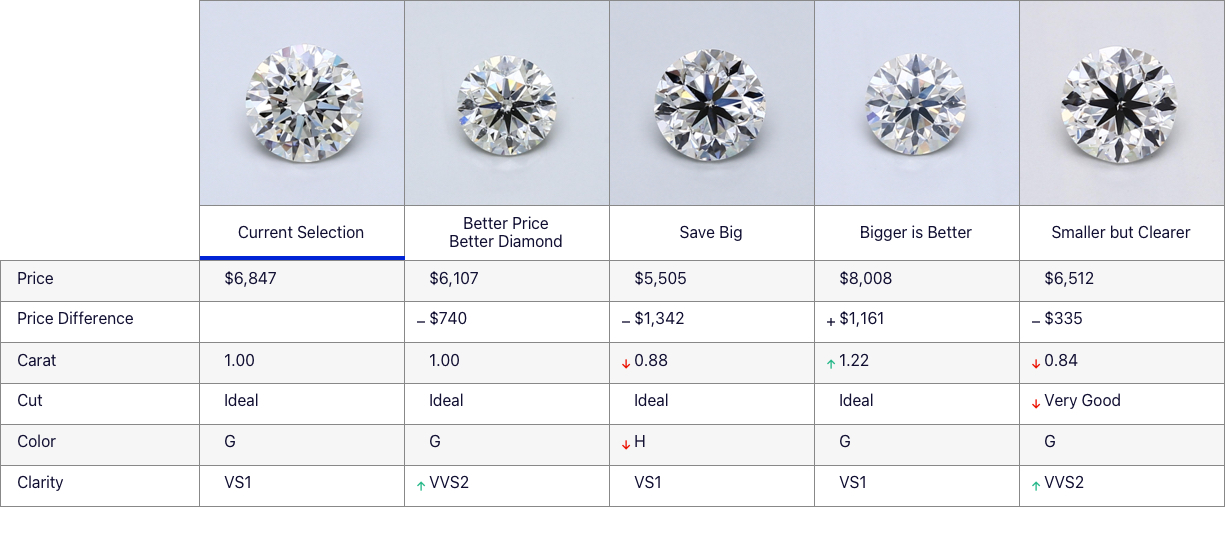Select the Better Price Better Diamond column
Image resolution: width=1225 pixels, height=540 pixels.
[x=506, y=232]
